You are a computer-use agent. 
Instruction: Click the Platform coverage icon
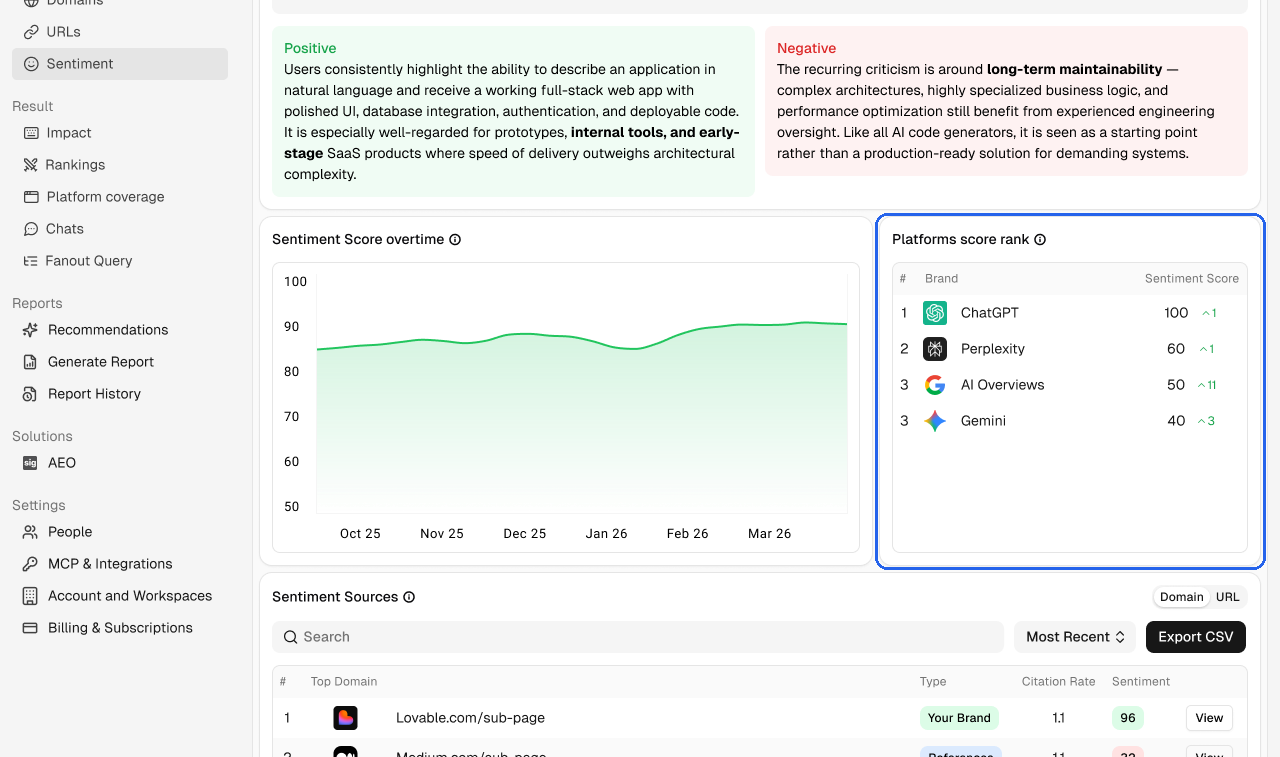[x=31, y=197]
